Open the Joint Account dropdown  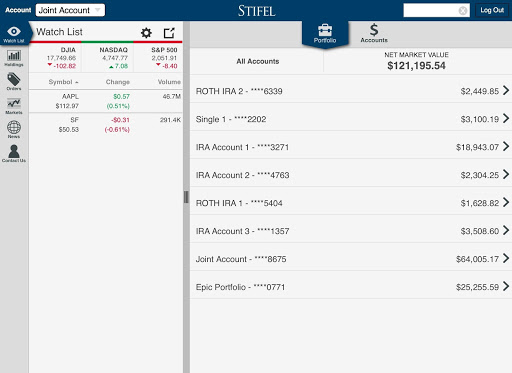click(70, 10)
